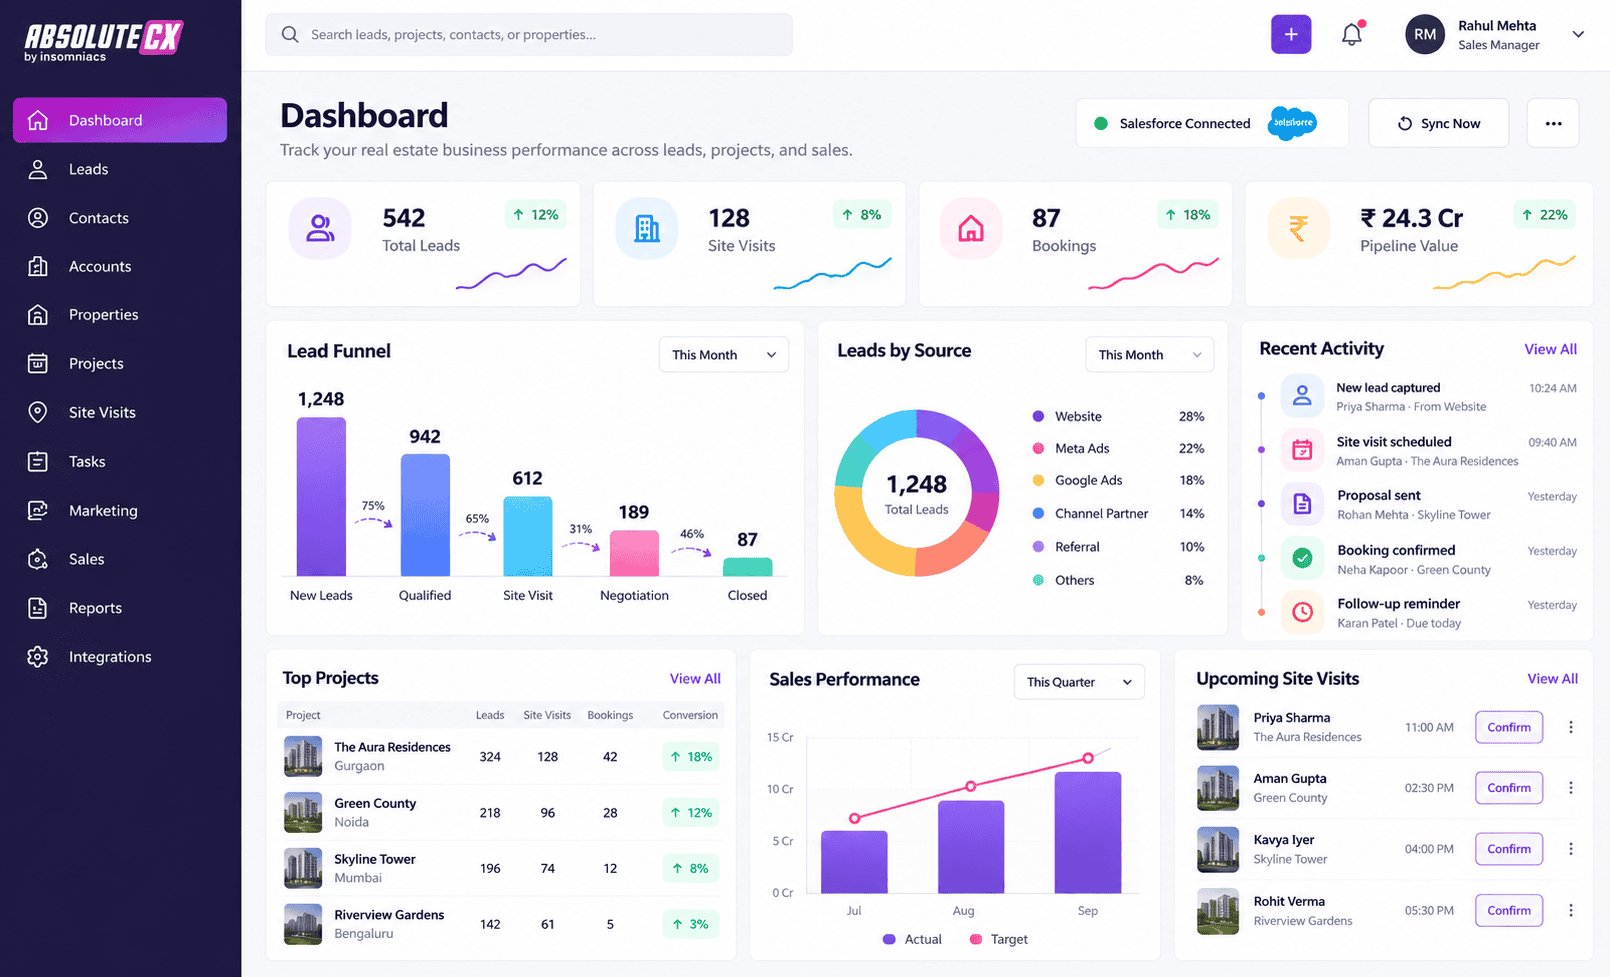The height and width of the screenshot is (977, 1610).
Task: Click the Skyline Tower project thumbnail
Action: tap(303, 868)
